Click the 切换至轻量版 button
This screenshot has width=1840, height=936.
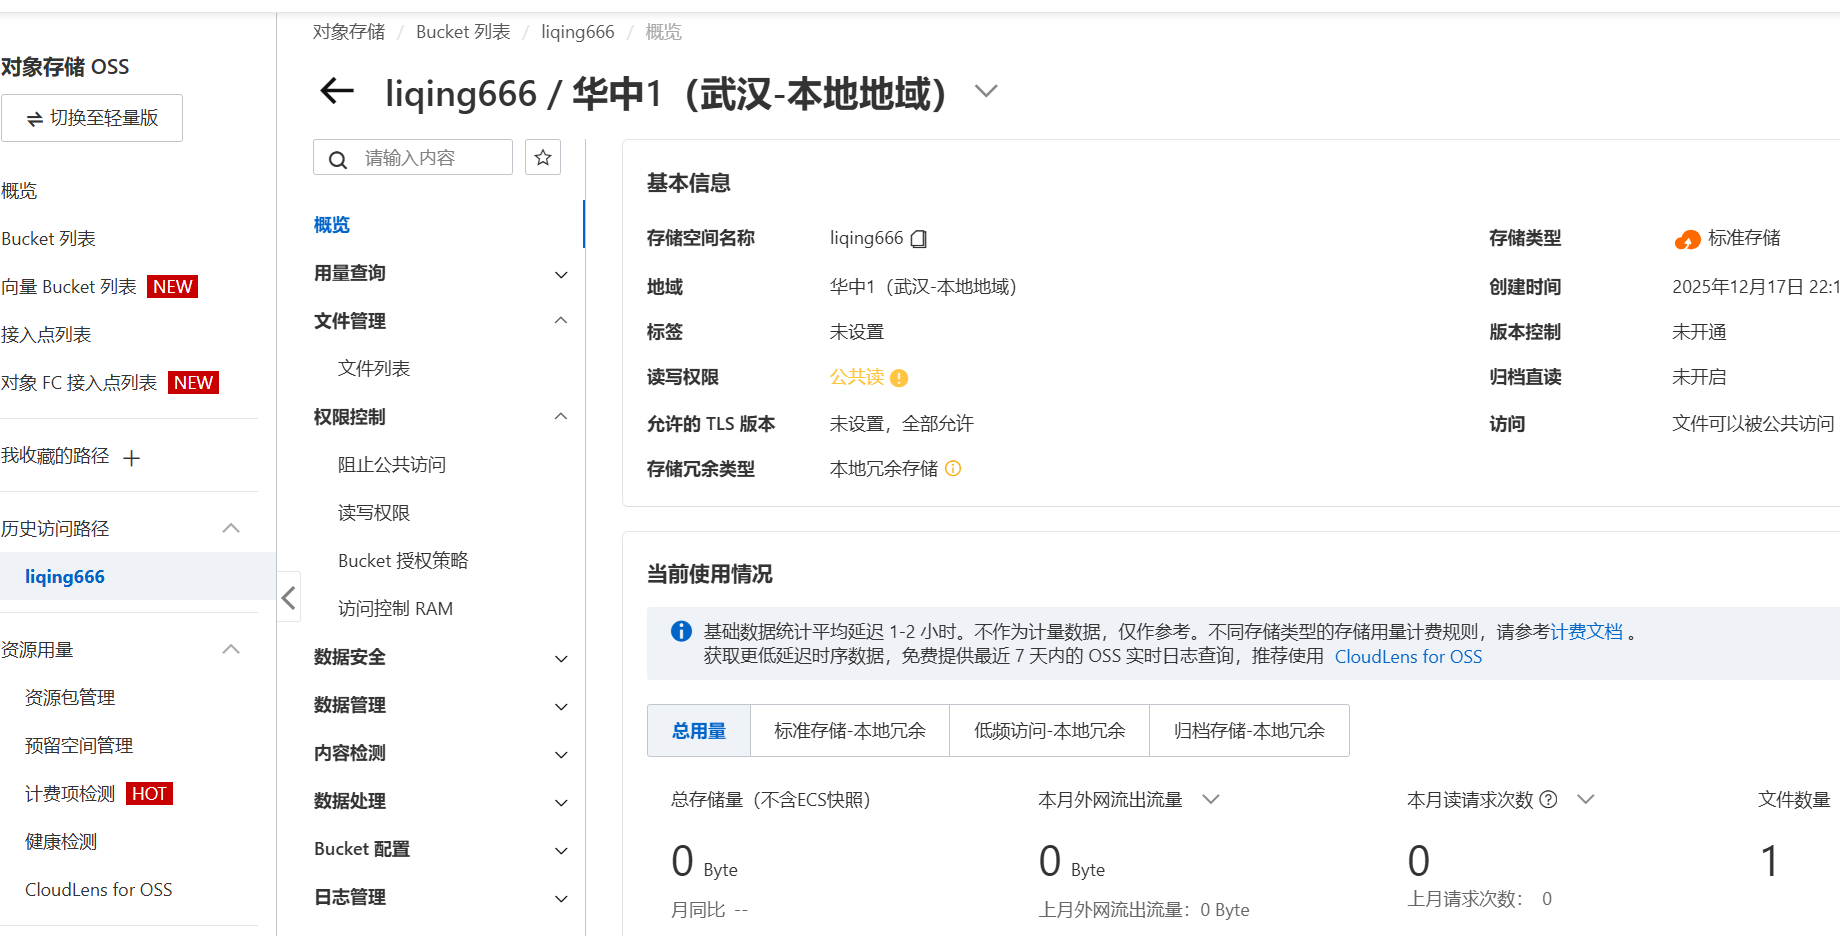92,118
